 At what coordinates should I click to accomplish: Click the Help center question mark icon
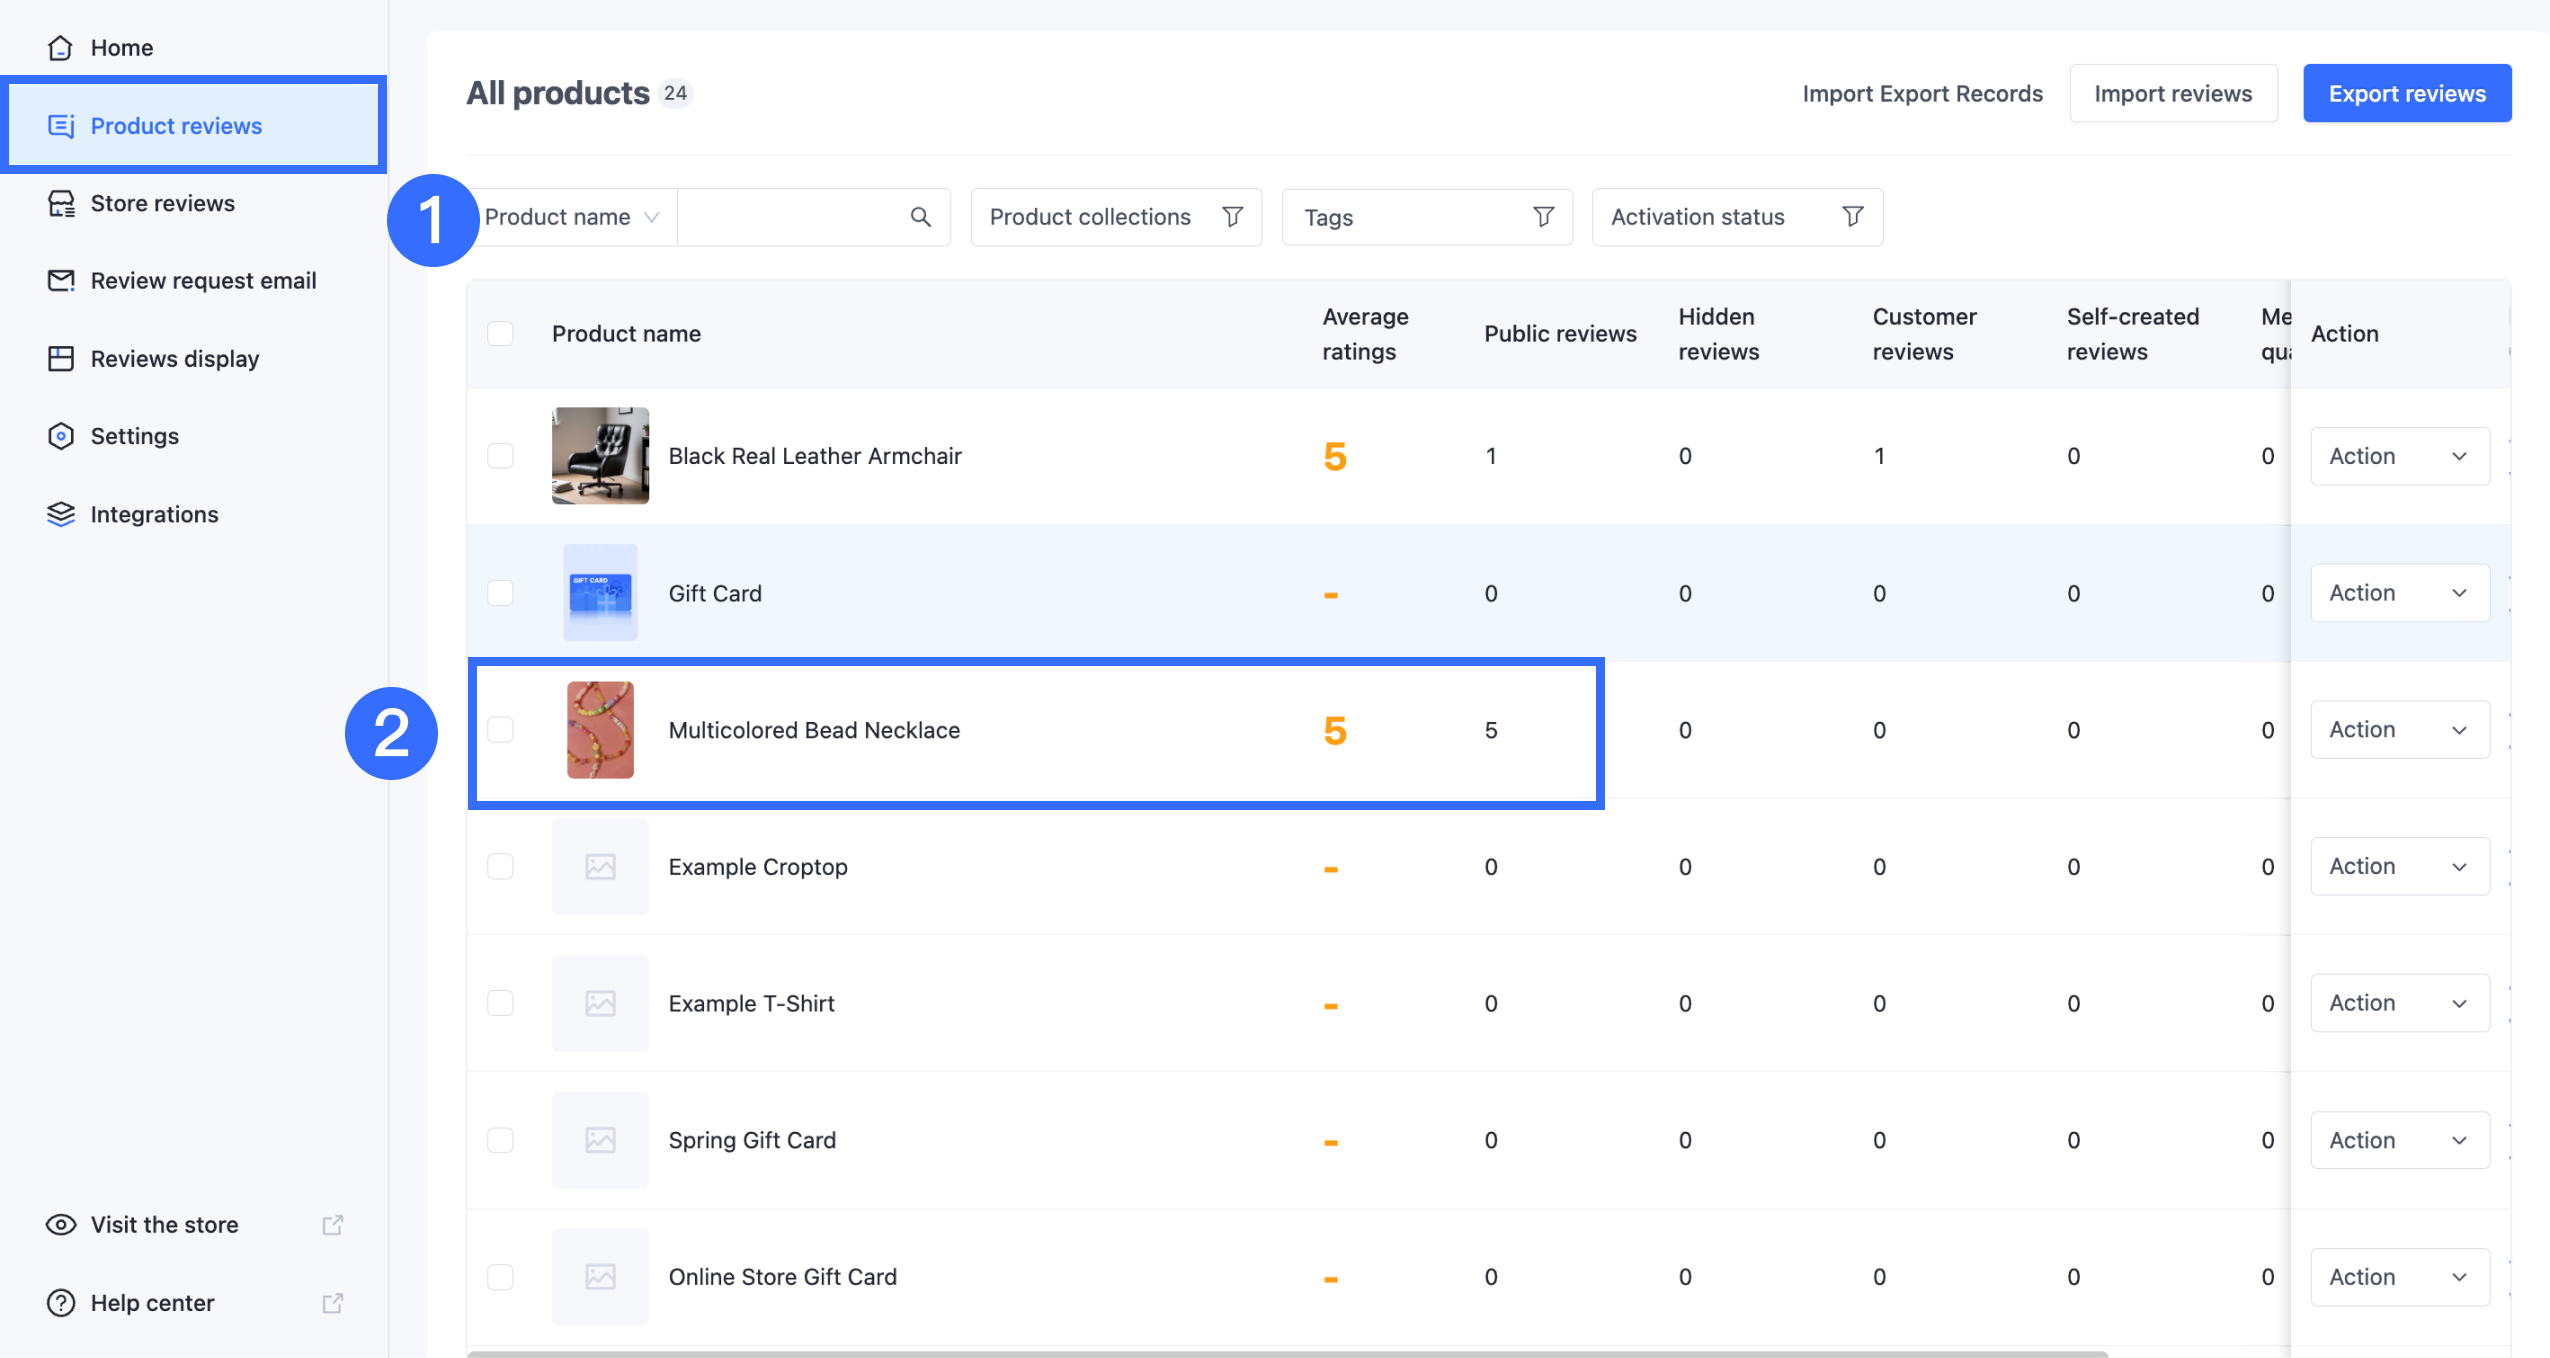(x=61, y=1303)
